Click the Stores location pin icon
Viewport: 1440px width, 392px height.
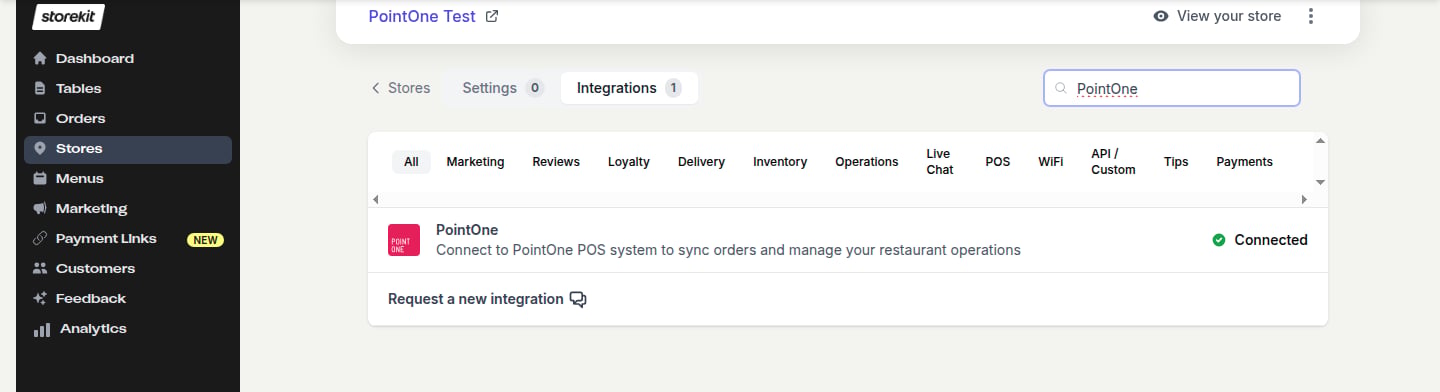click(x=40, y=148)
